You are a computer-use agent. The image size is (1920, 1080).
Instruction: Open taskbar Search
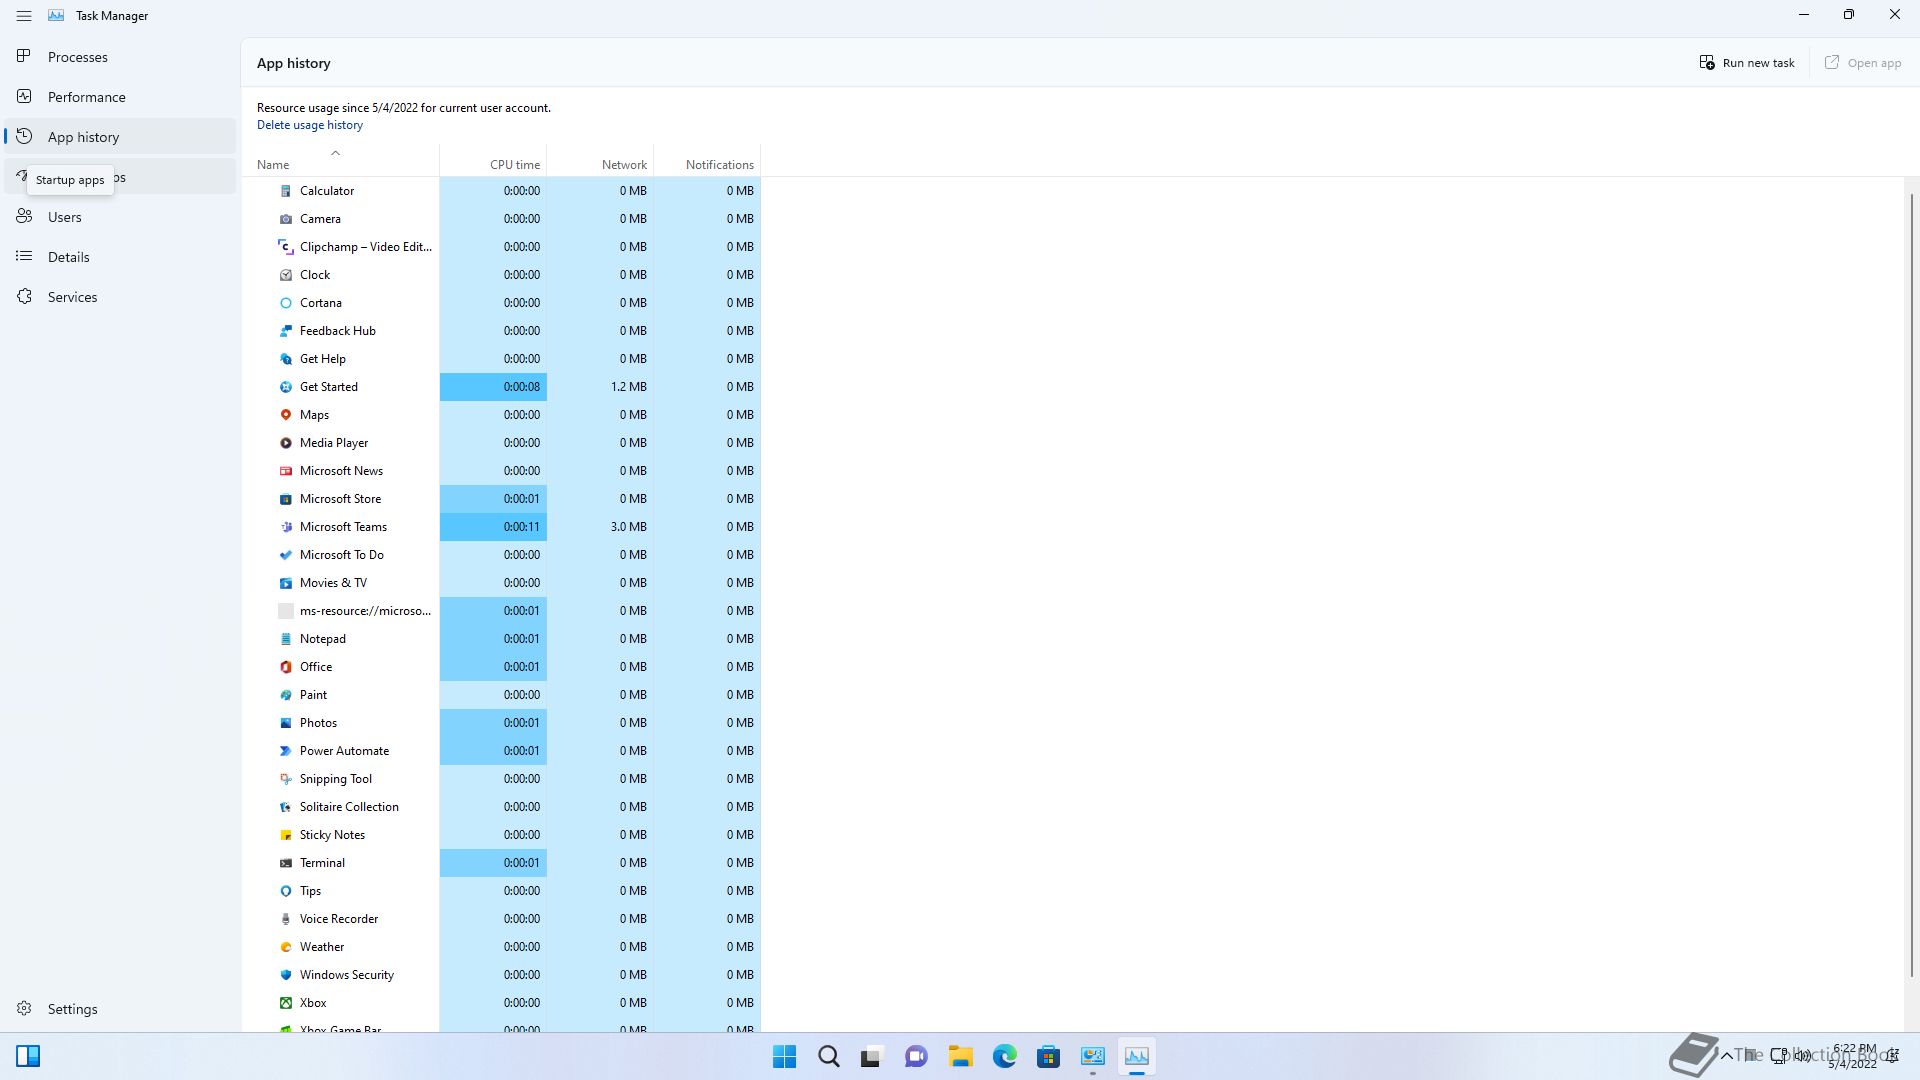tap(829, 1056)
